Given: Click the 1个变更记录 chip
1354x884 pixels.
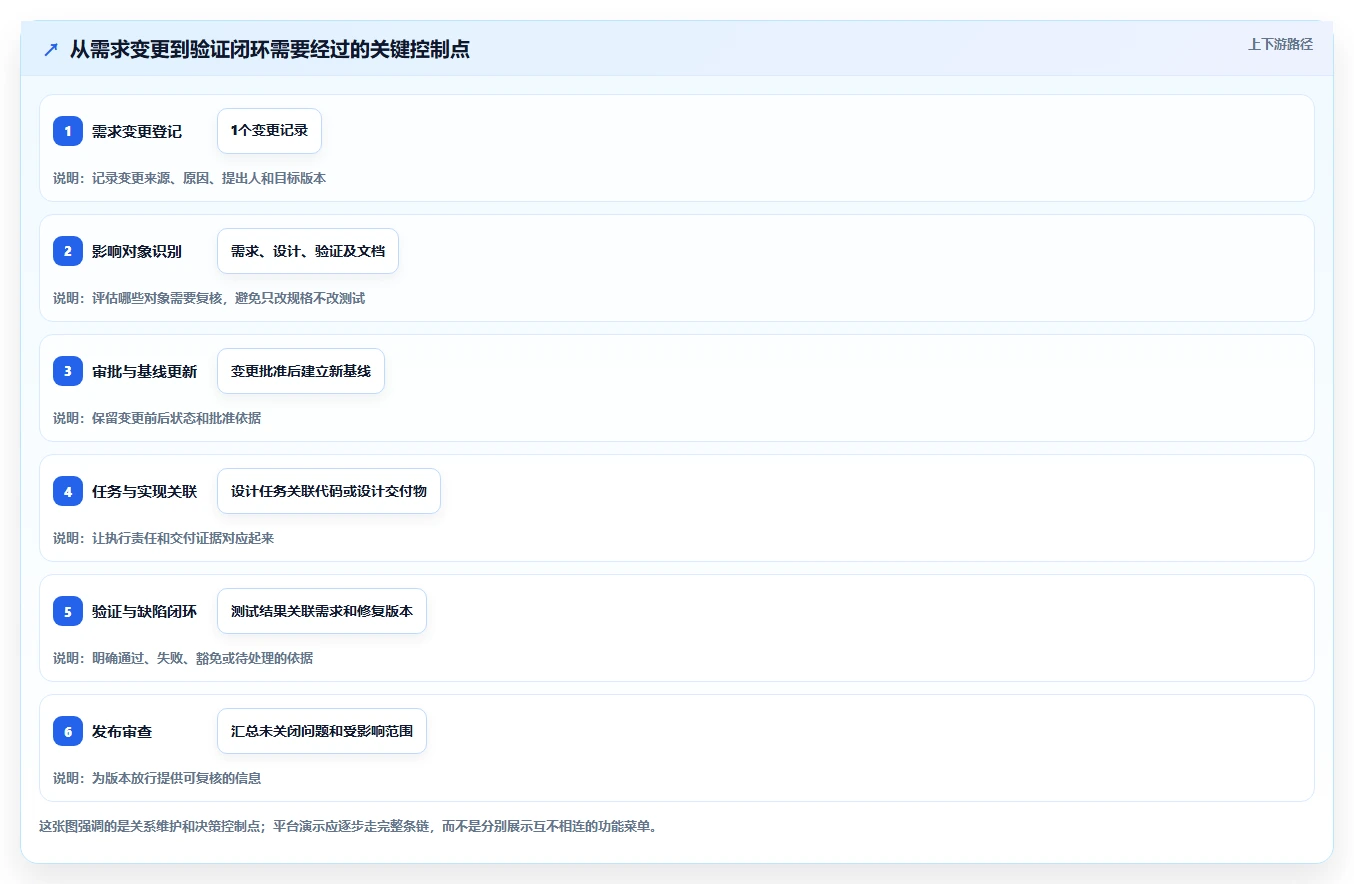Looking at the screenshot, I should pos(269,131).
